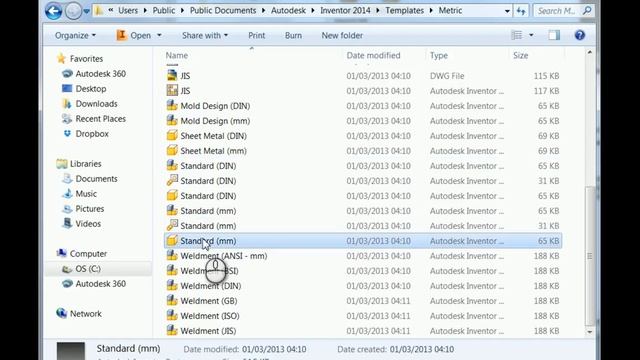Click the Forward navigation arrow

pos(73,11)
